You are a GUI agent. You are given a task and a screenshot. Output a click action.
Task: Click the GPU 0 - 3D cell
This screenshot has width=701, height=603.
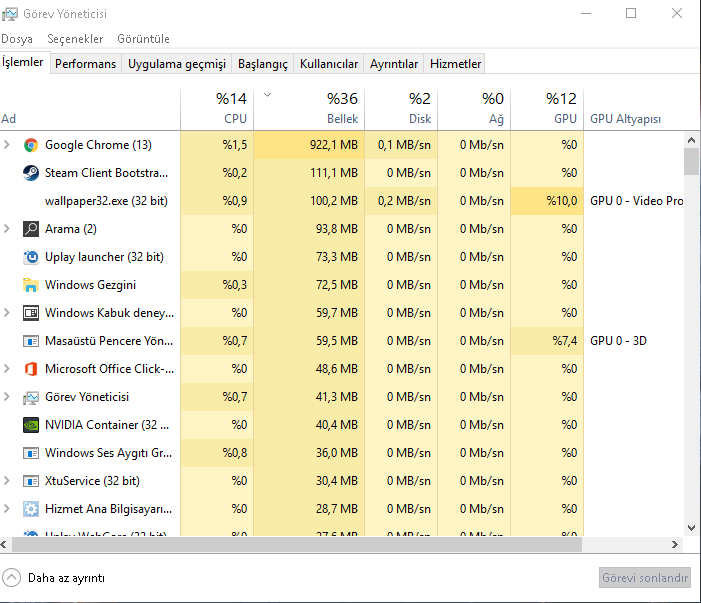point(618,341)
